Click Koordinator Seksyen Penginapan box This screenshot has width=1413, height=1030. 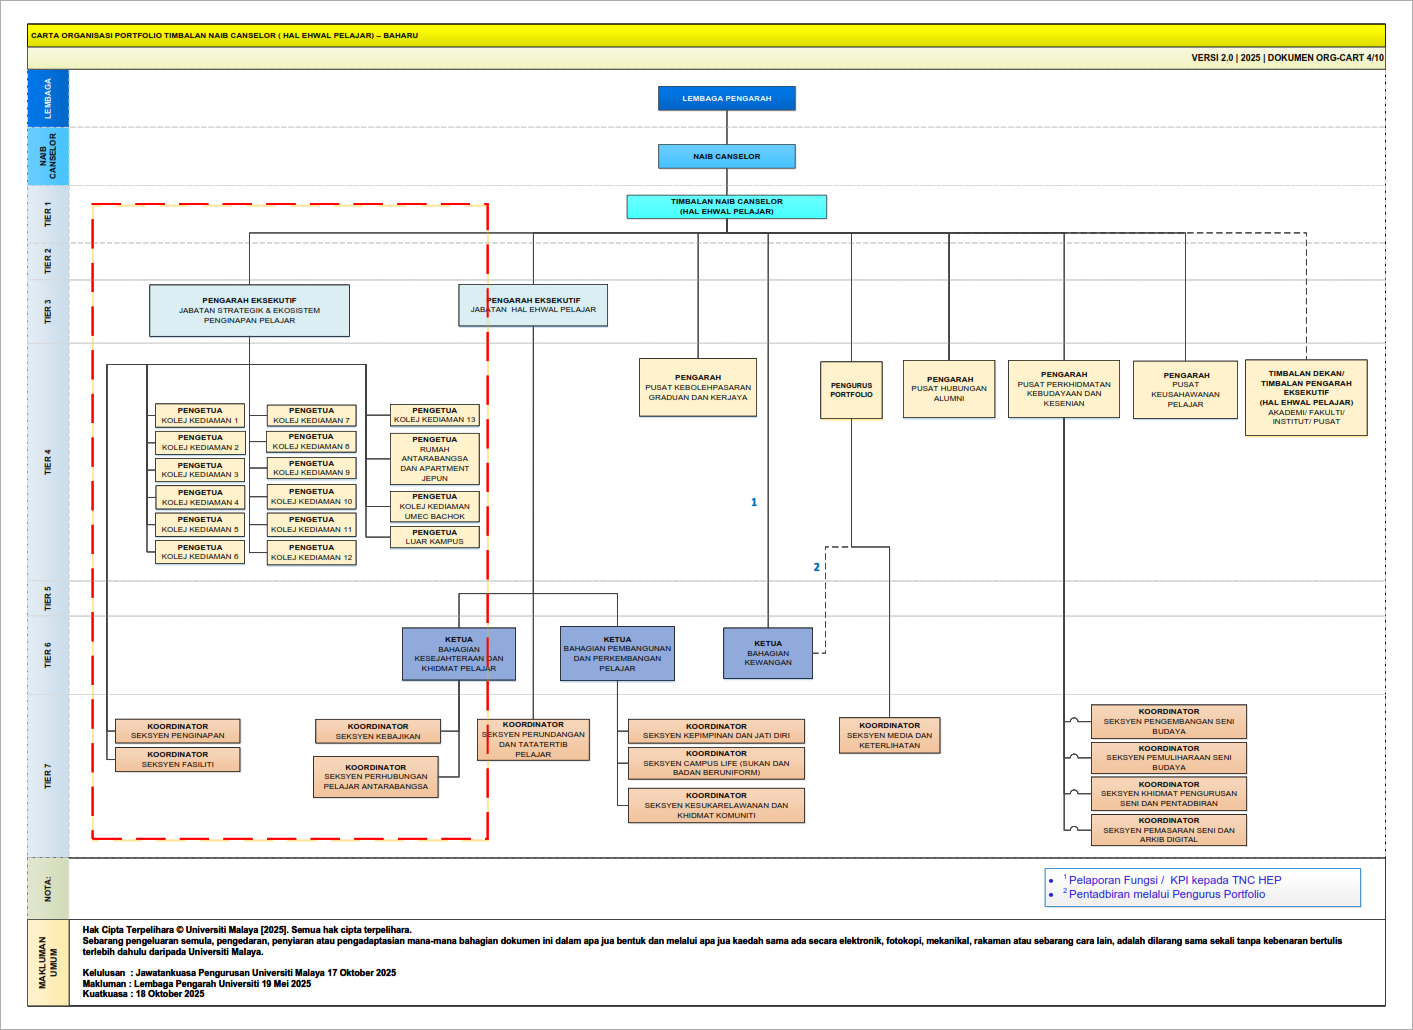click(x=178, y=731)
